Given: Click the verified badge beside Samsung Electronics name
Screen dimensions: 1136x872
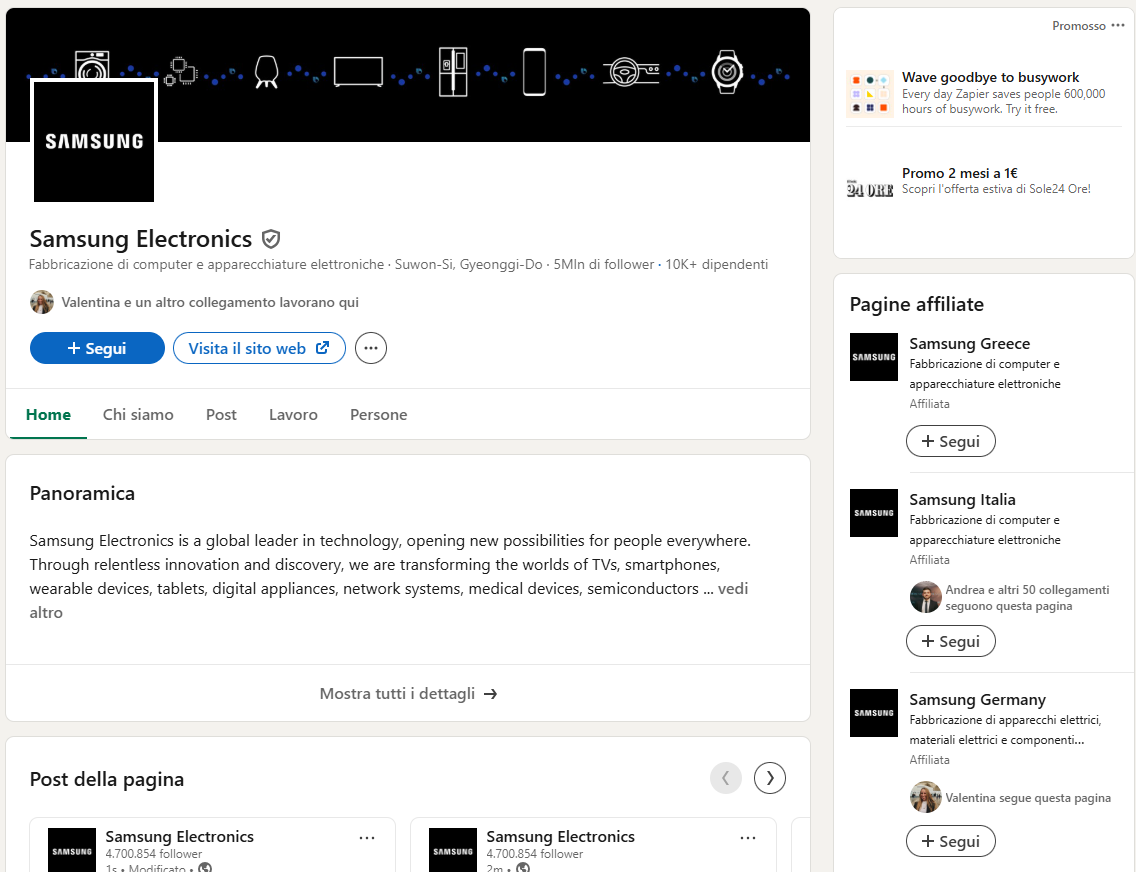Looking at the screenshot, I should pos(271,239).
